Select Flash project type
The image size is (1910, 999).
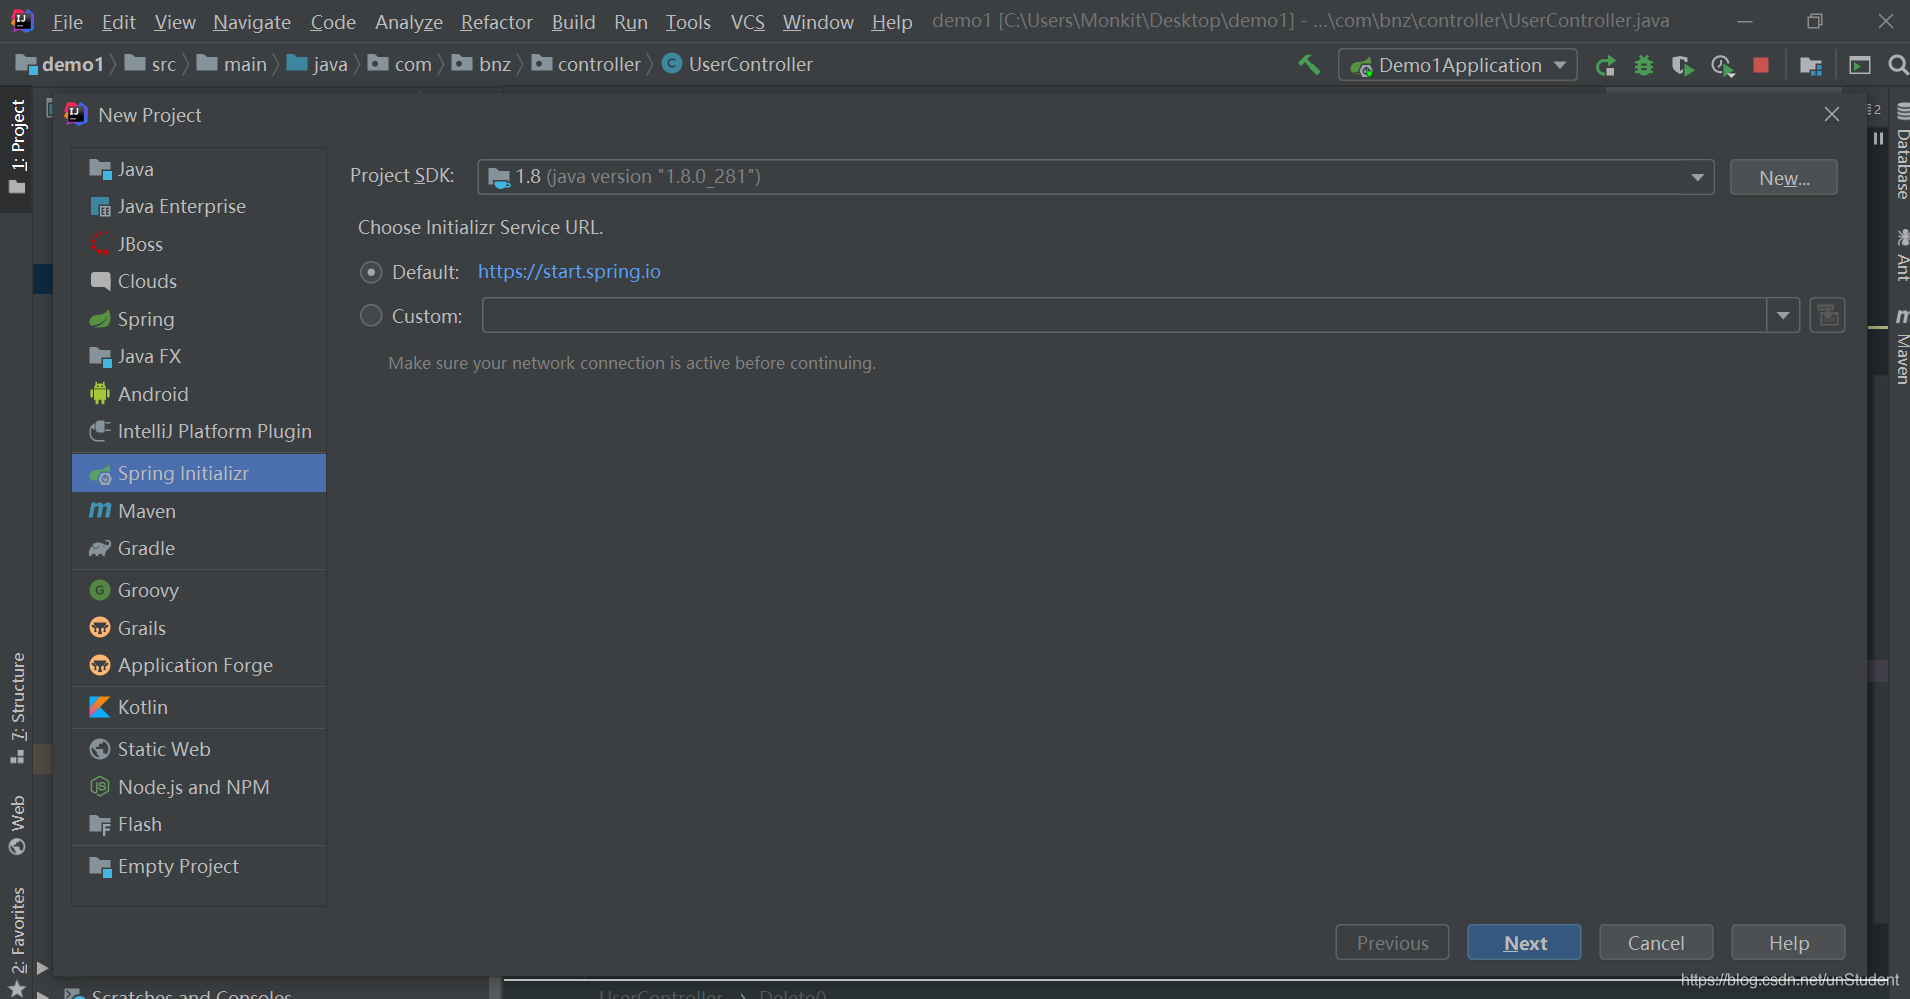(199, 825)
